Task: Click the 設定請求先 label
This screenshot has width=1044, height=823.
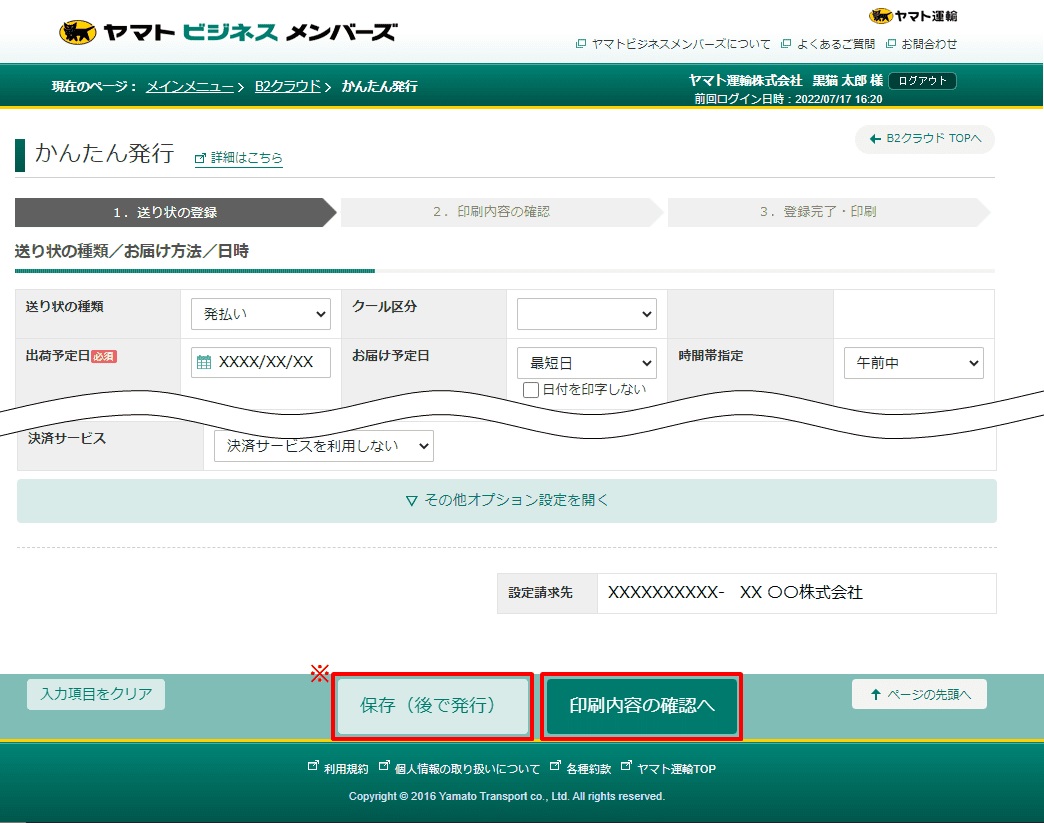Action: (x=540, y=593)
